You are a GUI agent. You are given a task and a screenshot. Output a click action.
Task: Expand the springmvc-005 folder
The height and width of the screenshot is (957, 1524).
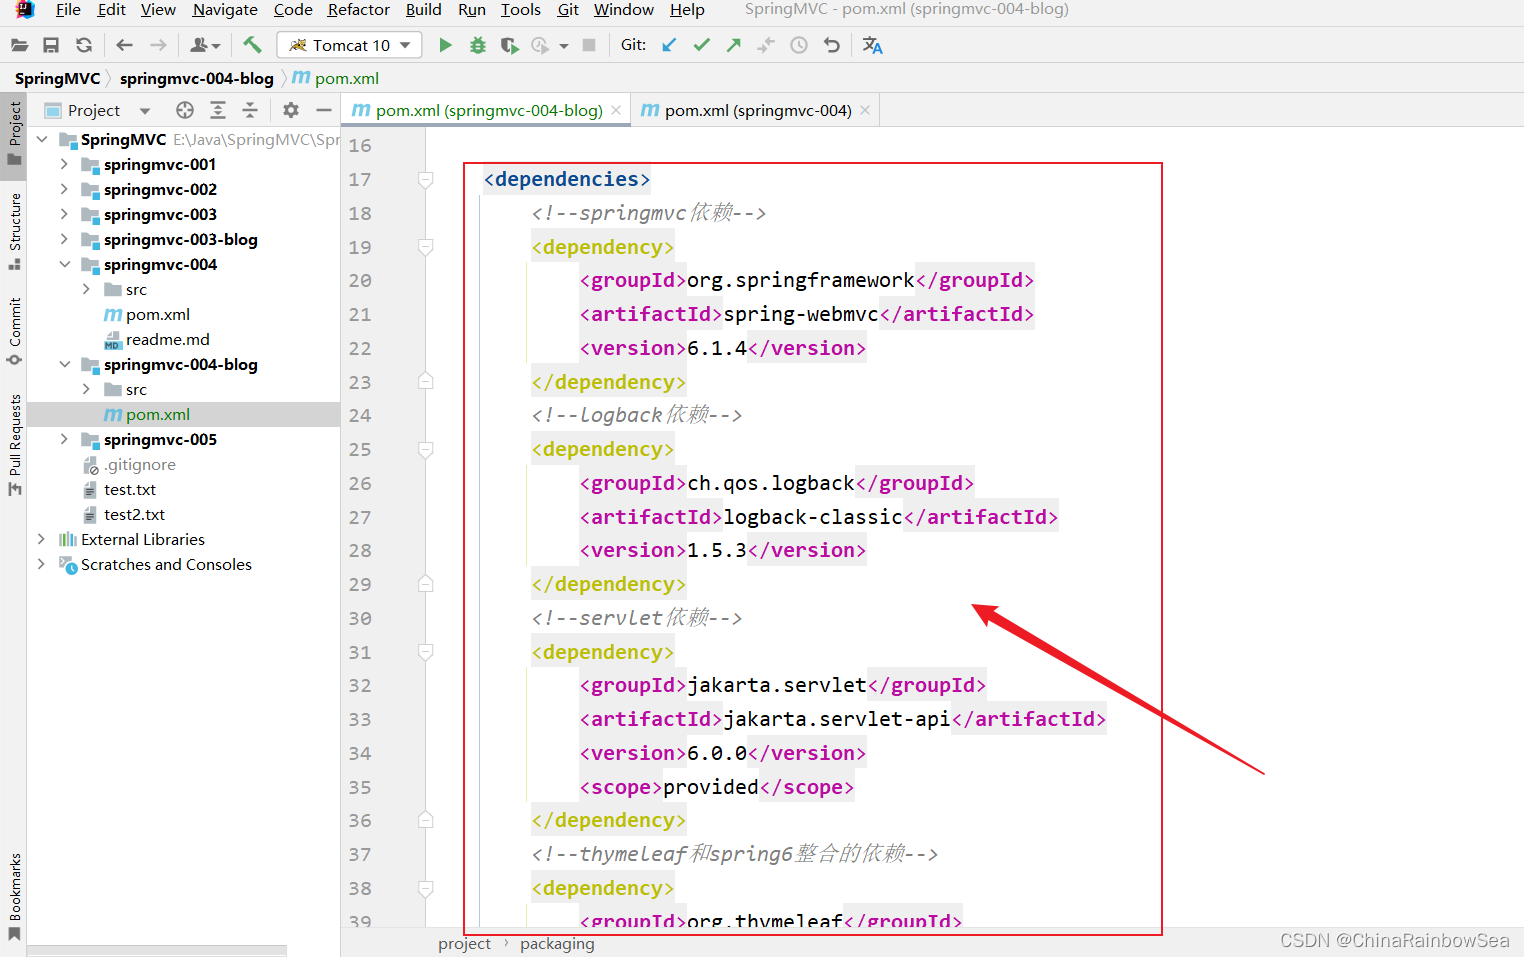[63, 439]
